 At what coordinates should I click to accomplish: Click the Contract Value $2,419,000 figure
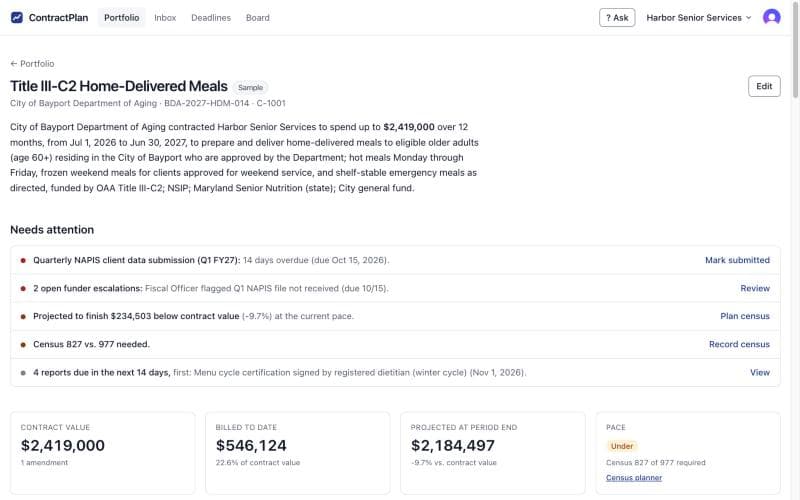63,445
